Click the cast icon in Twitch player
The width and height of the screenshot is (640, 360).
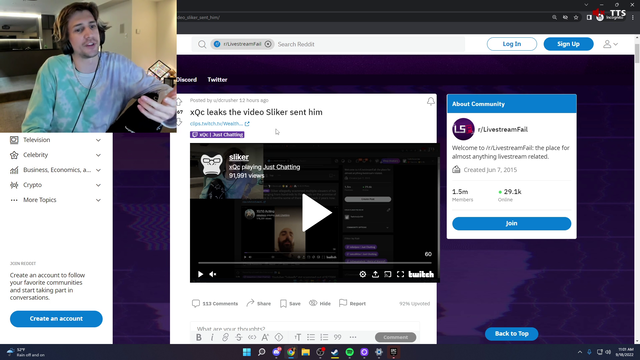388,274
